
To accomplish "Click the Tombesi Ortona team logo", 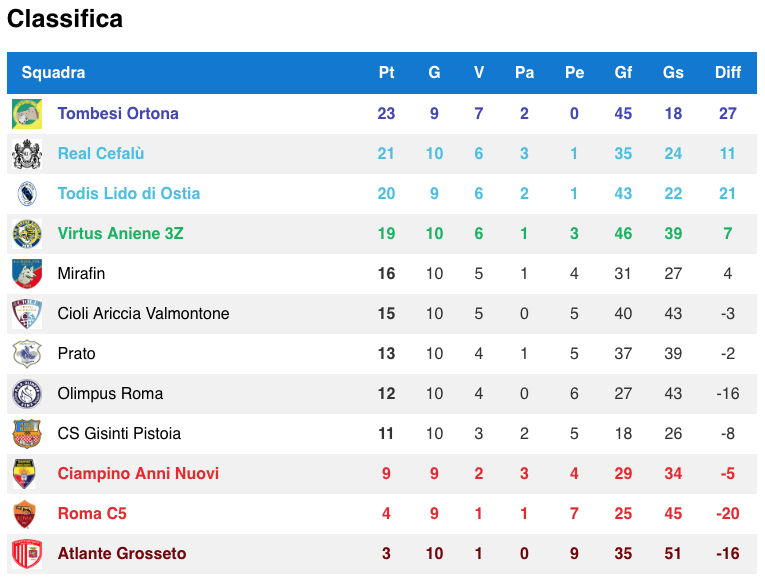I will (x=27, y=114).
